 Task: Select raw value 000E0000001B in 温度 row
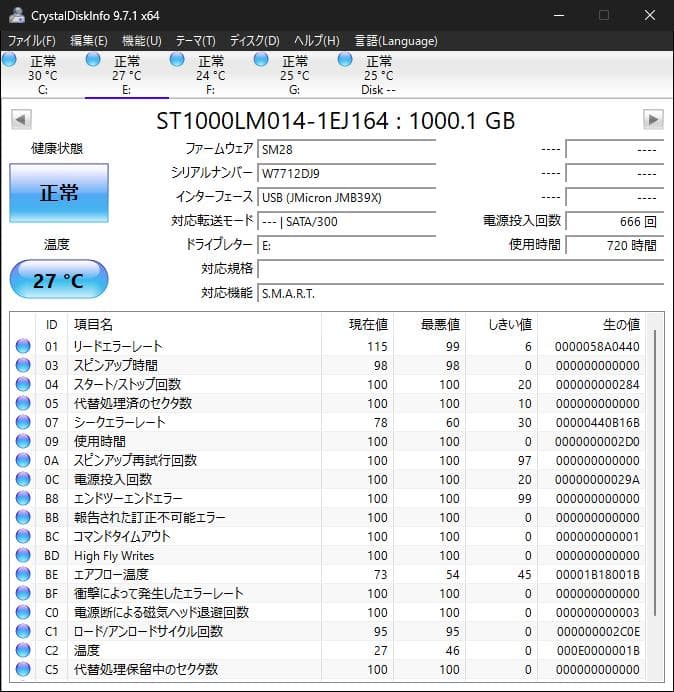(x=598, y=650)
